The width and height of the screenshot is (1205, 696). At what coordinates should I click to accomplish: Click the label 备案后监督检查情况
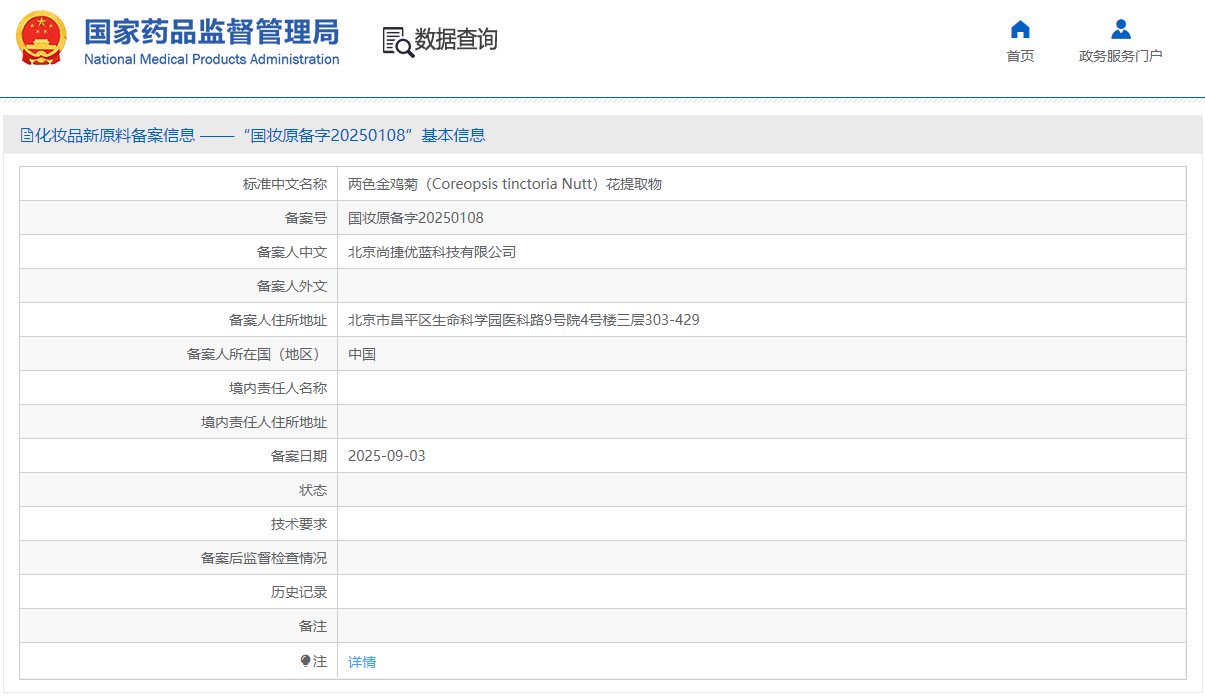point(264,558)
